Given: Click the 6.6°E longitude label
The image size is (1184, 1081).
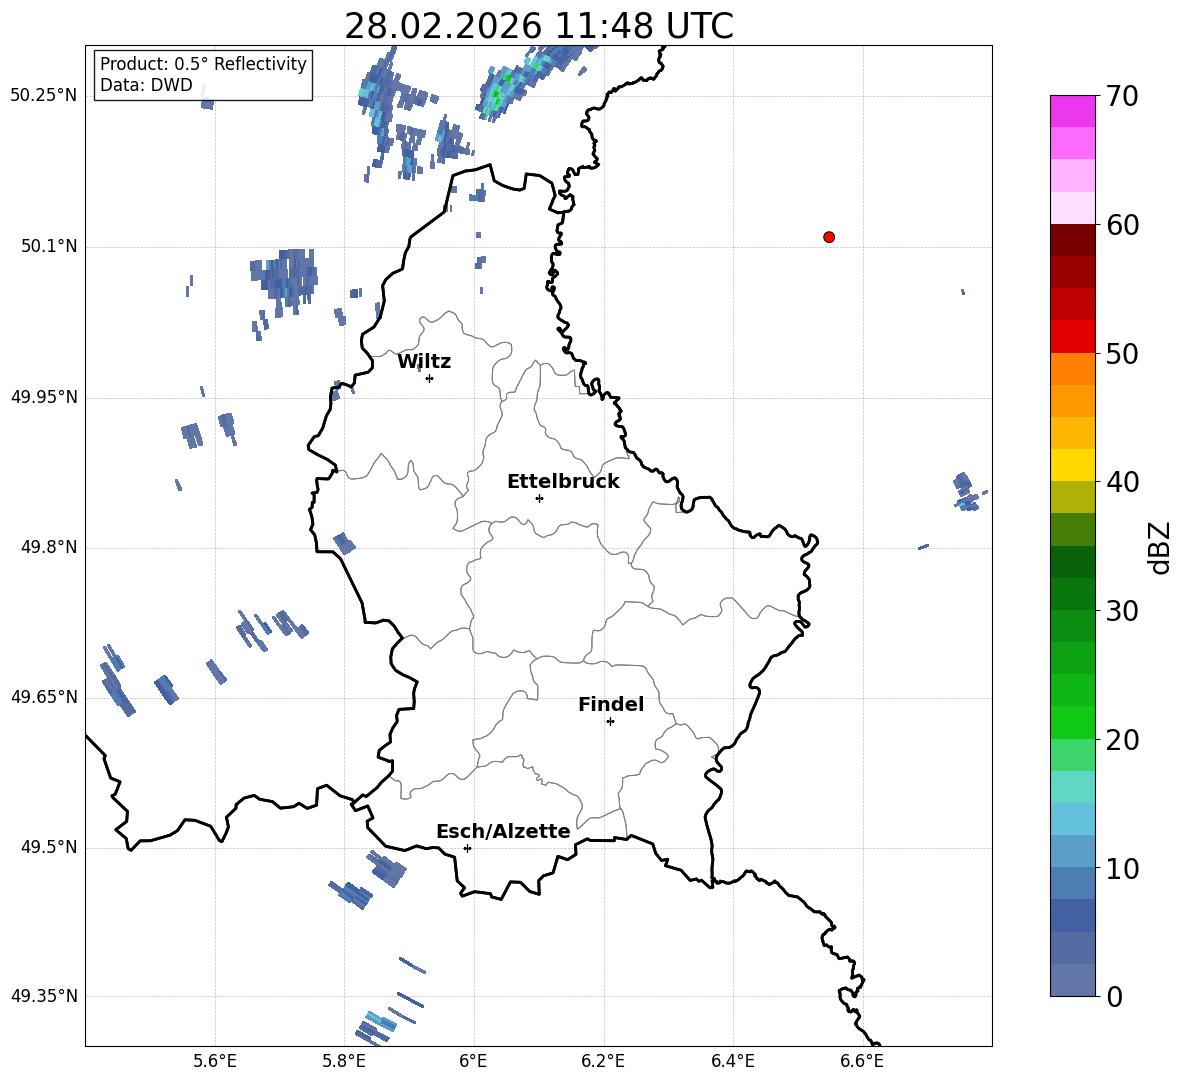Looking at the screenshot, I should [x=862, y=1061].
